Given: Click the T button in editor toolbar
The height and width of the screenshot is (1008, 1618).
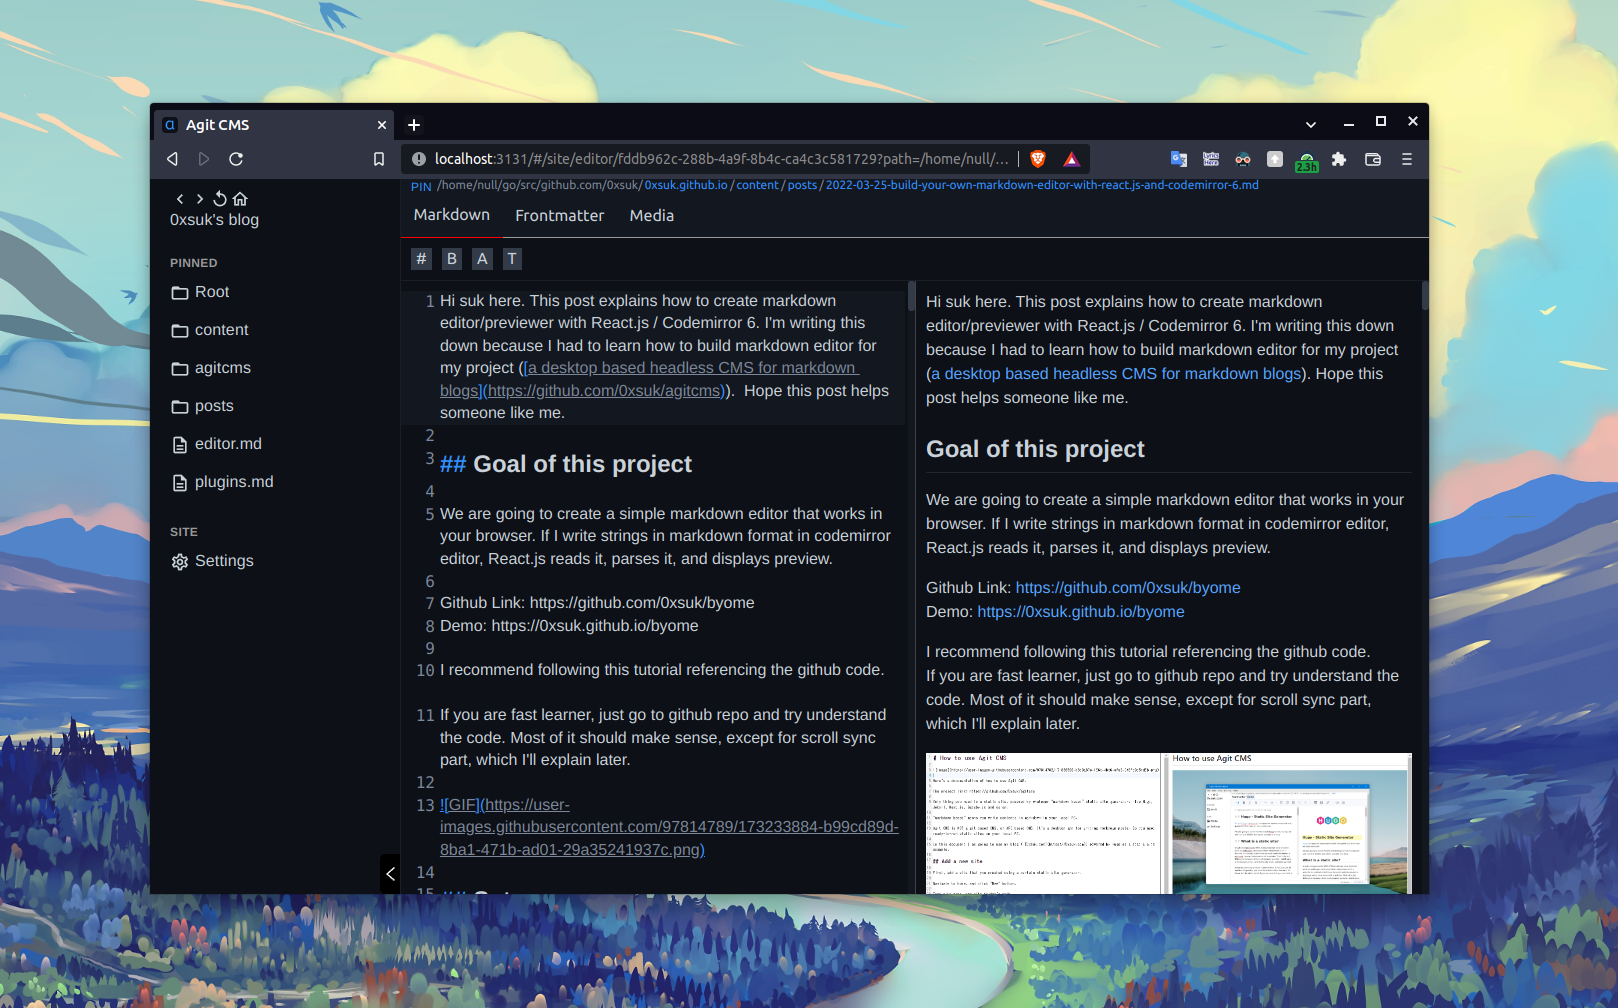Looking at the screenshot, I should coord(512,259).
